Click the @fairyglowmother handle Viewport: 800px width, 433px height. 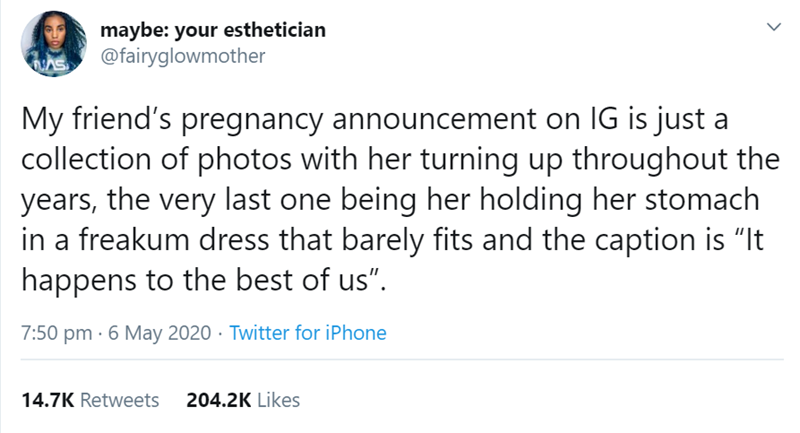click(183, 56)
